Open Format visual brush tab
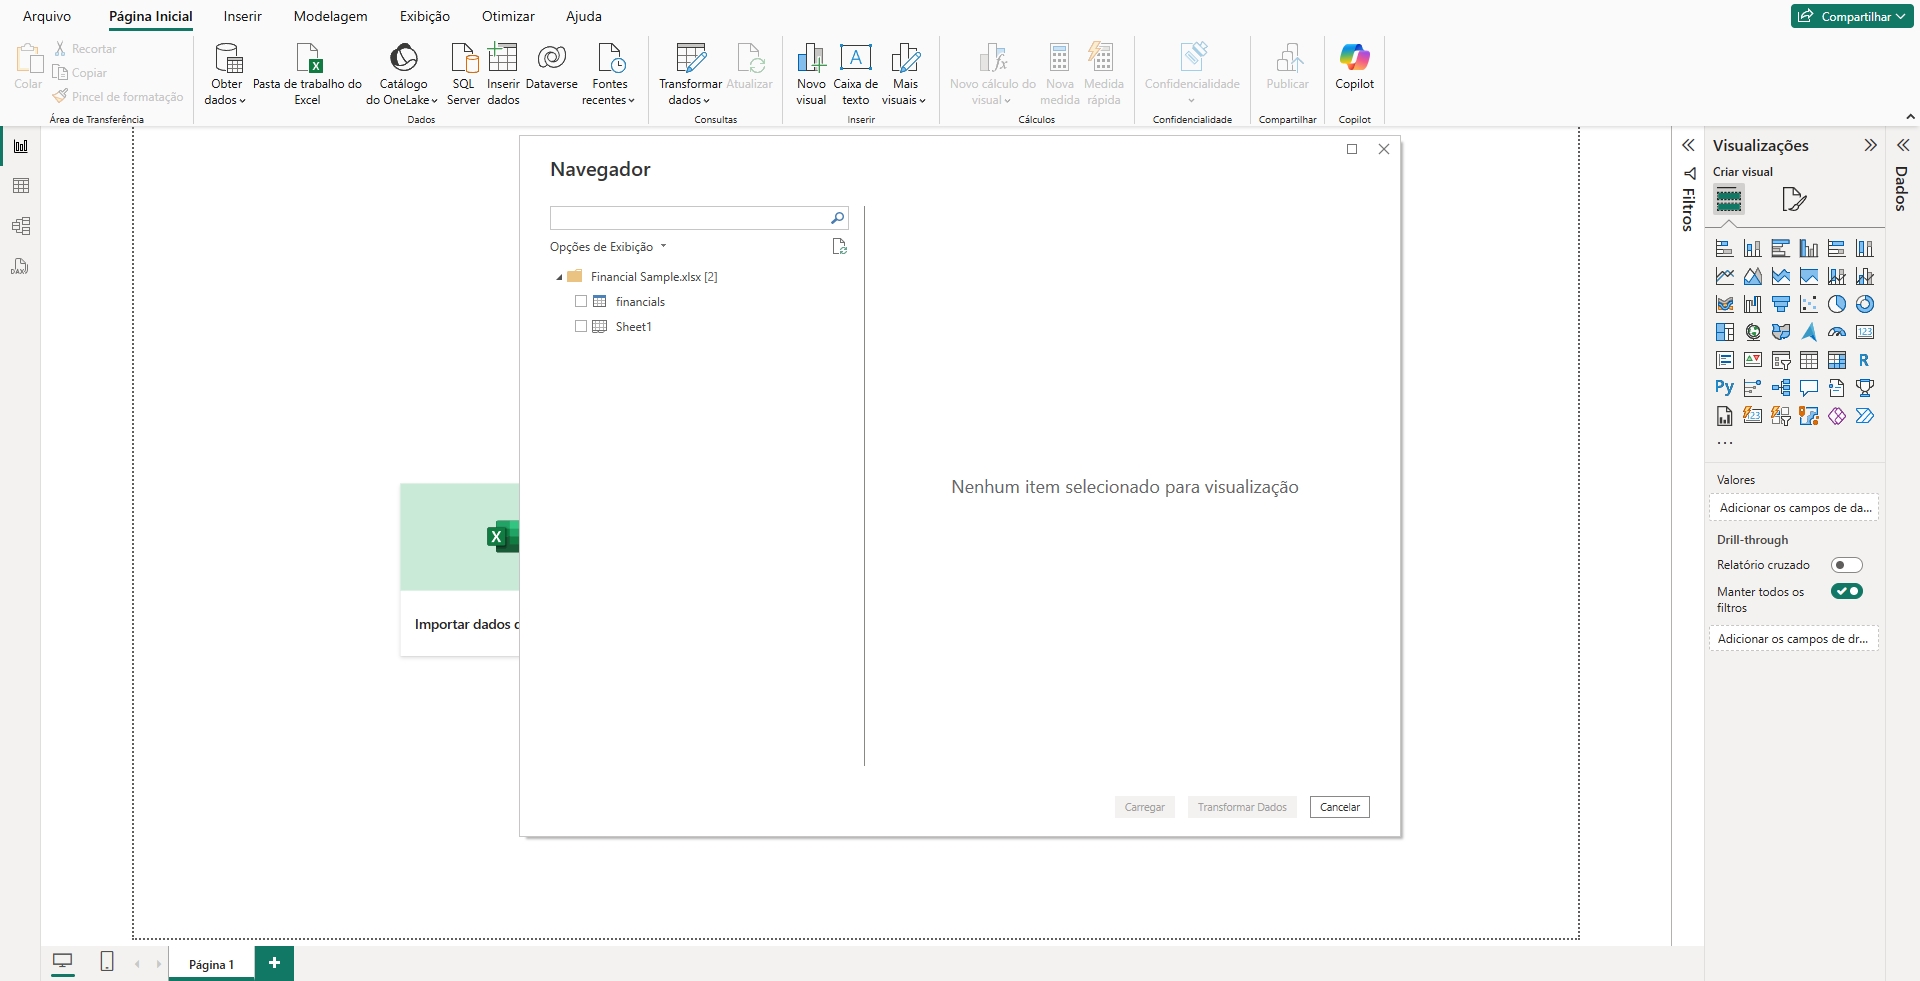Screen dimensions: 1920x981 coord(1794,200)
